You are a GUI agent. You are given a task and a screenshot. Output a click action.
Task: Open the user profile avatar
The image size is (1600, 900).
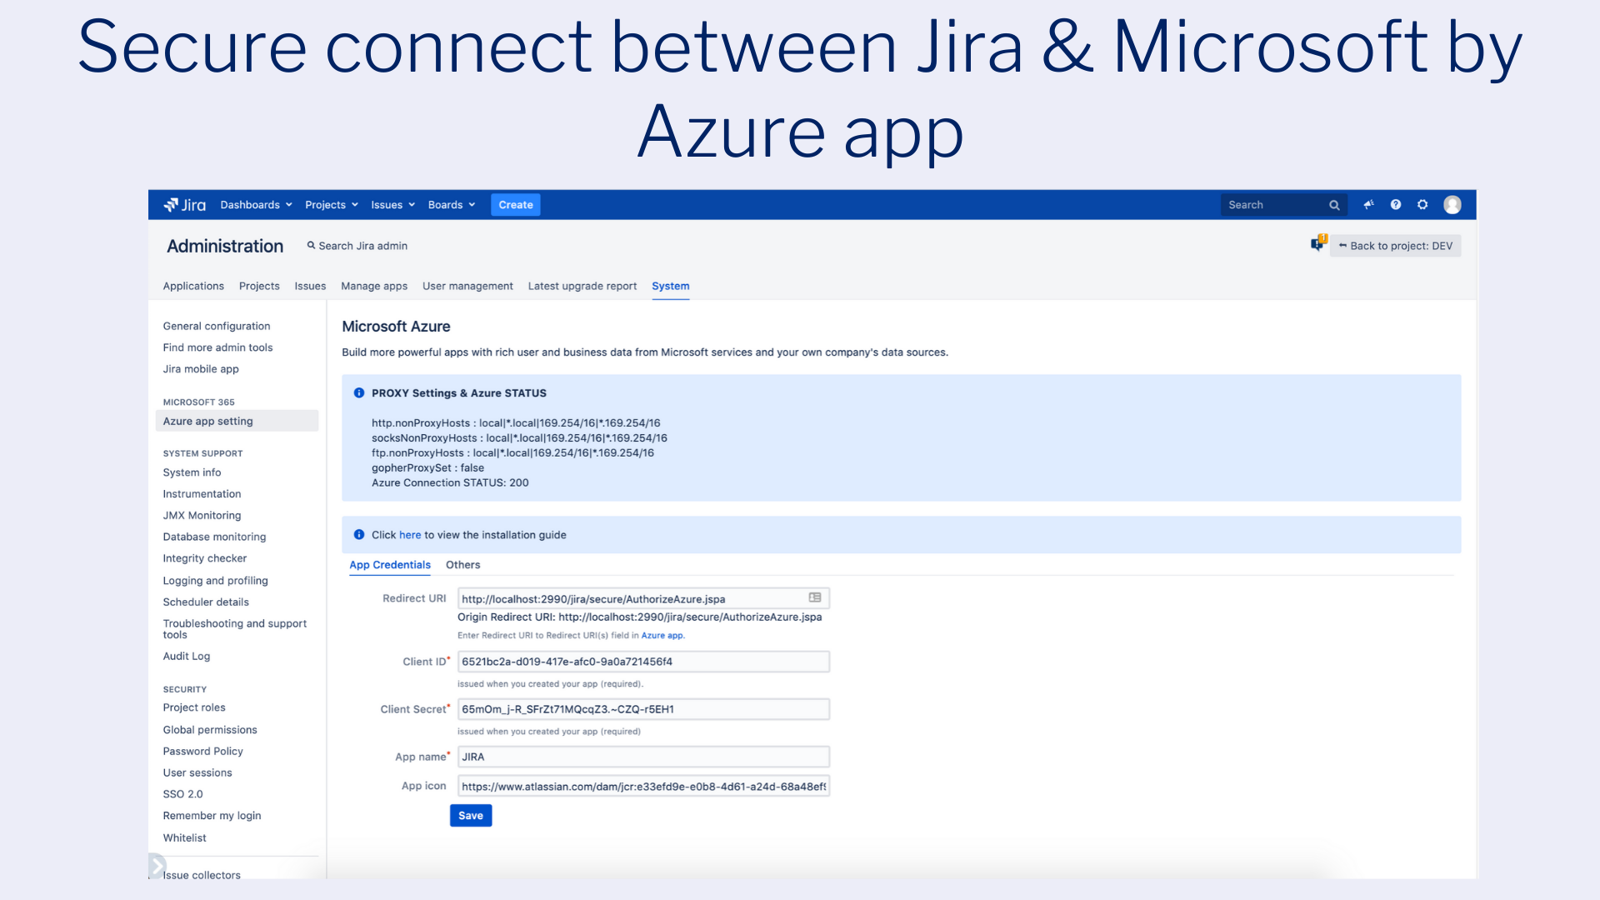(1452, 205)
